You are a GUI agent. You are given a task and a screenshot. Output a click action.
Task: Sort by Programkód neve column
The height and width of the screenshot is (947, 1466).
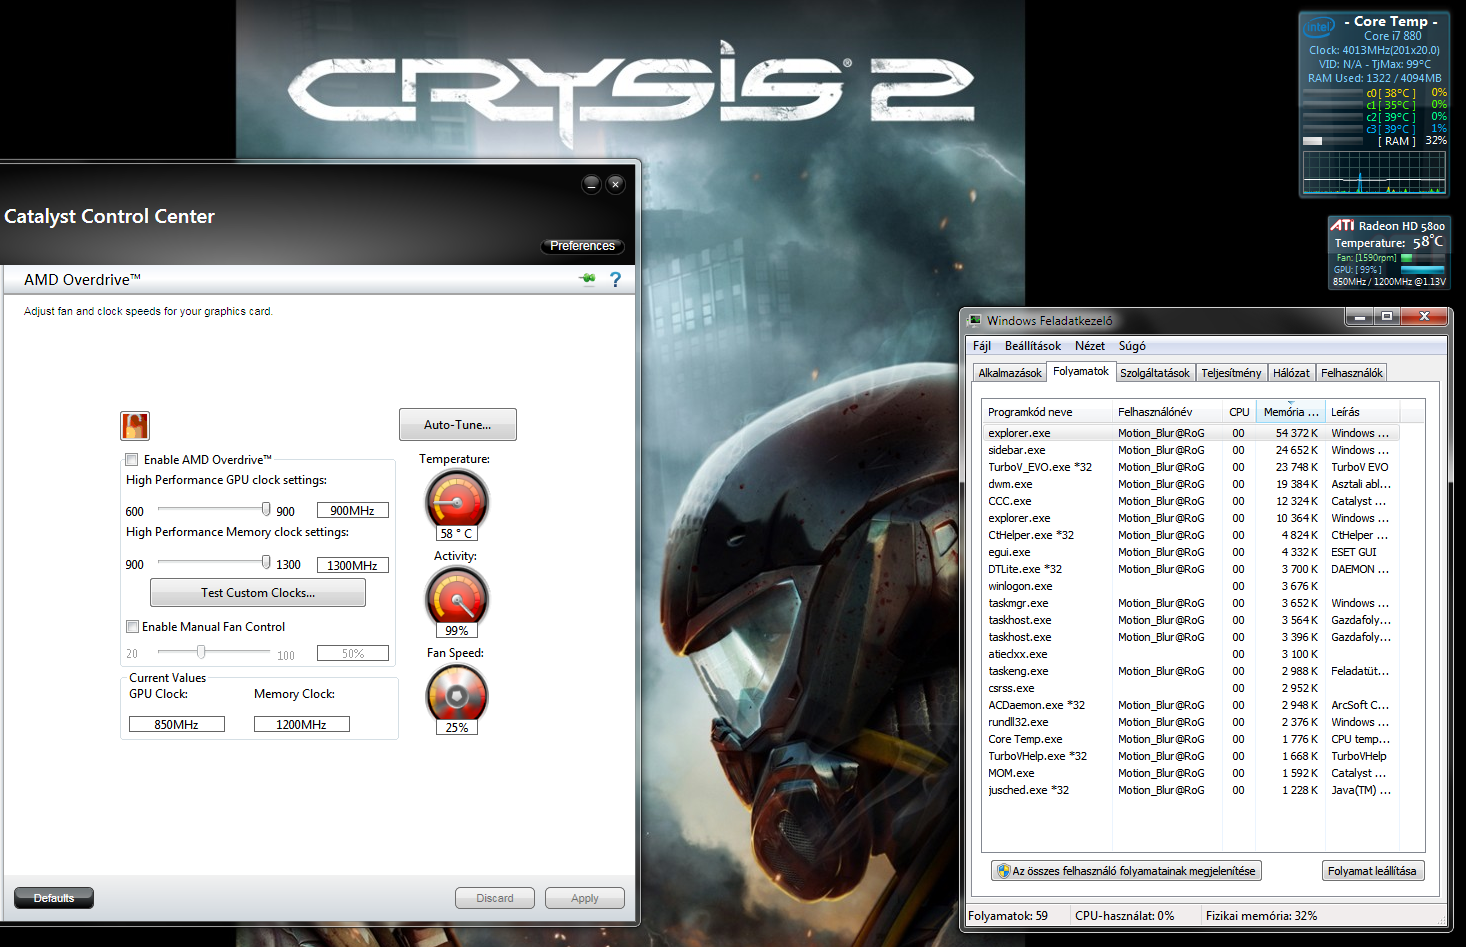click(x=1047, y=412)
